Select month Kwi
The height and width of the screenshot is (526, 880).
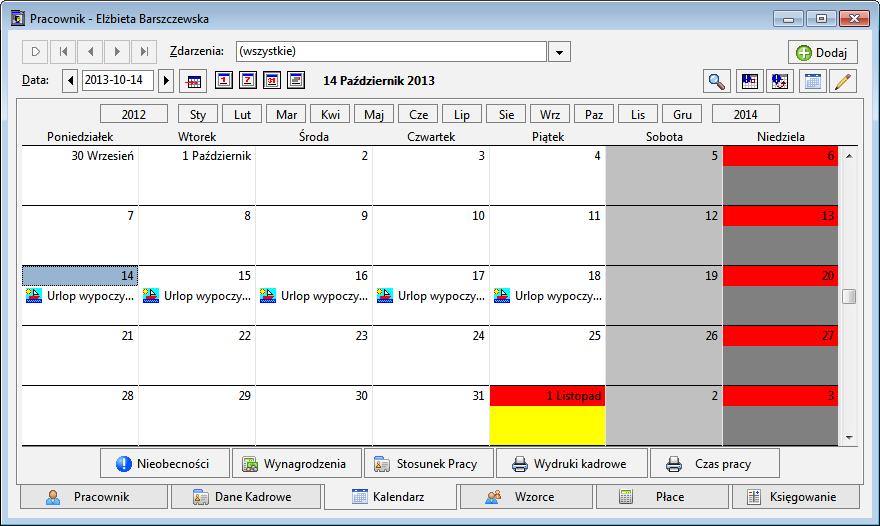[x=330, y=114]
